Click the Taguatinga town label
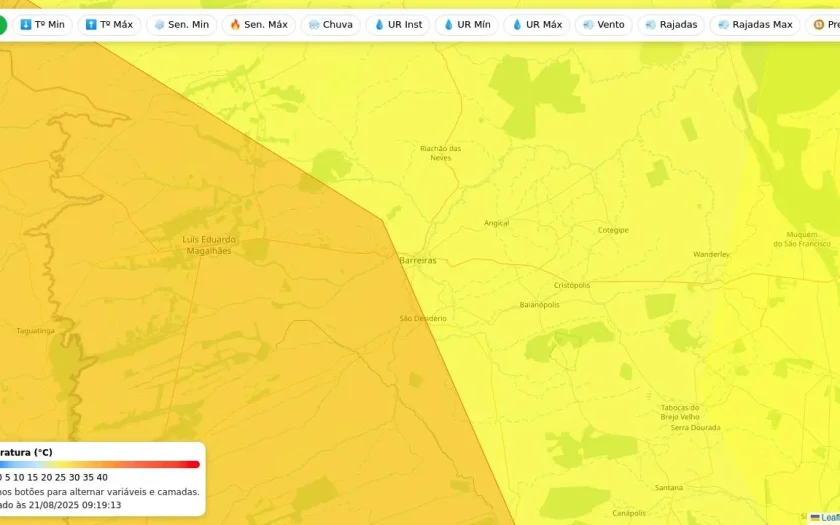The width and height of the screenshot is (840, 525). [x=35, y=331]
